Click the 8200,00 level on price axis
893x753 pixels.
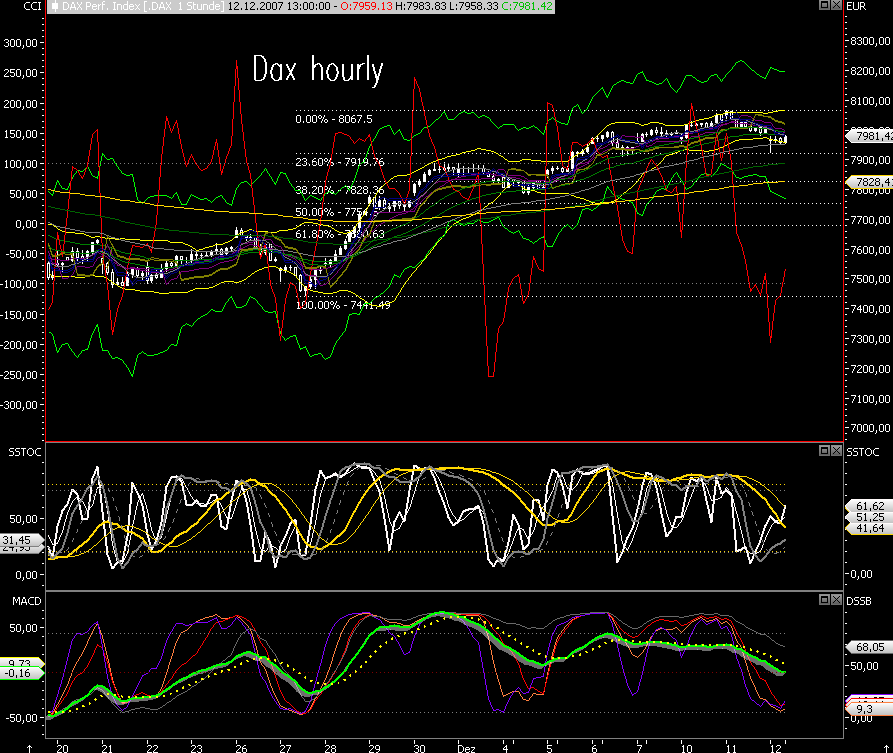coord(870,71)
